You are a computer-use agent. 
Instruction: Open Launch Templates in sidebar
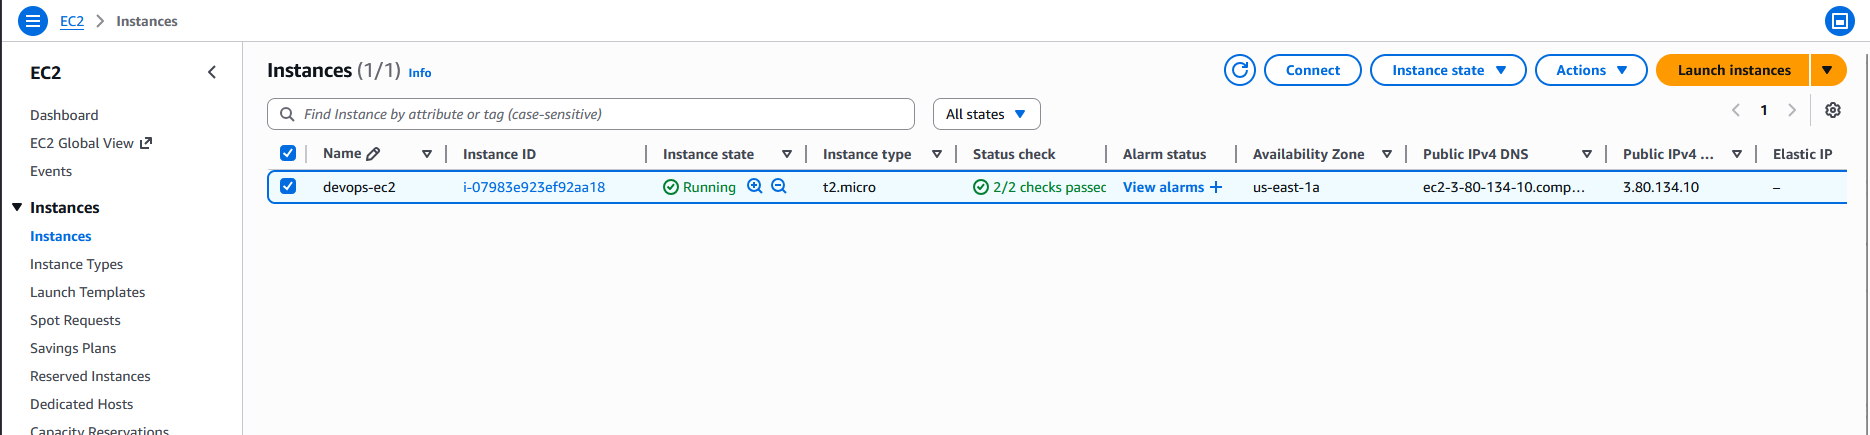[x=87, y=292]
